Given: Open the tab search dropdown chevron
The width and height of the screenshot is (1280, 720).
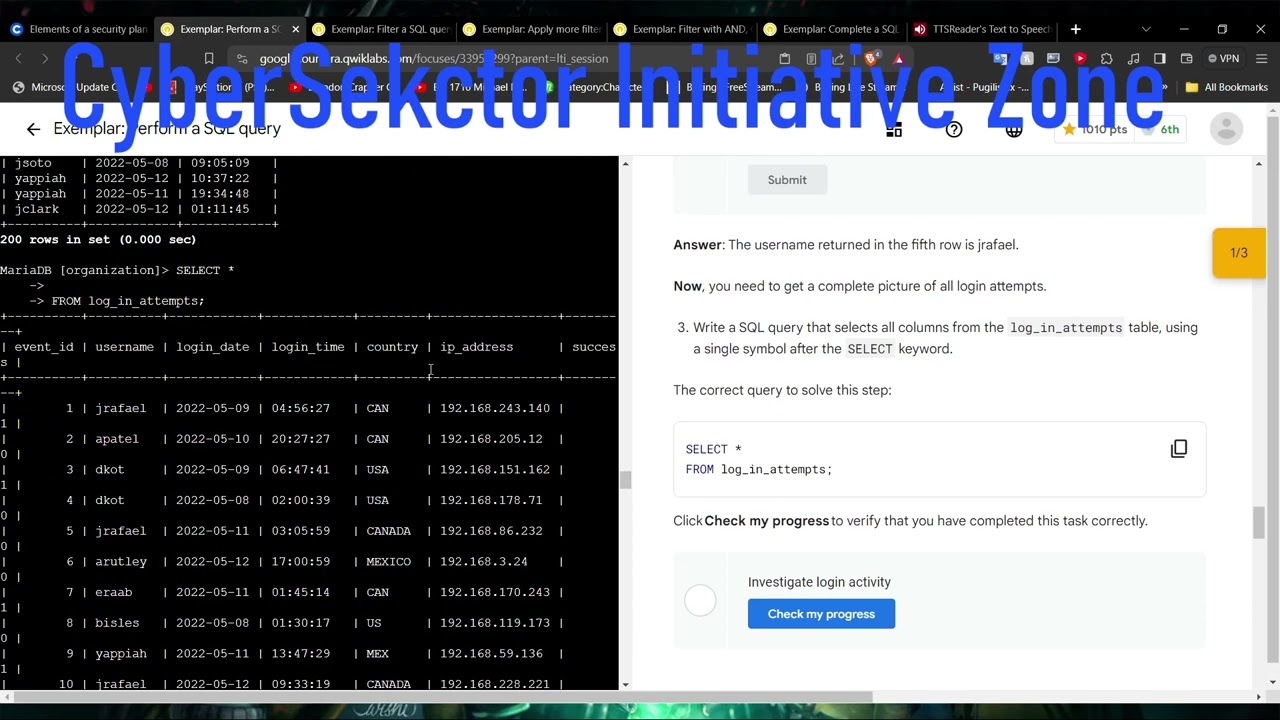Looking at the screenshot, I should [x=1146, y=29].
